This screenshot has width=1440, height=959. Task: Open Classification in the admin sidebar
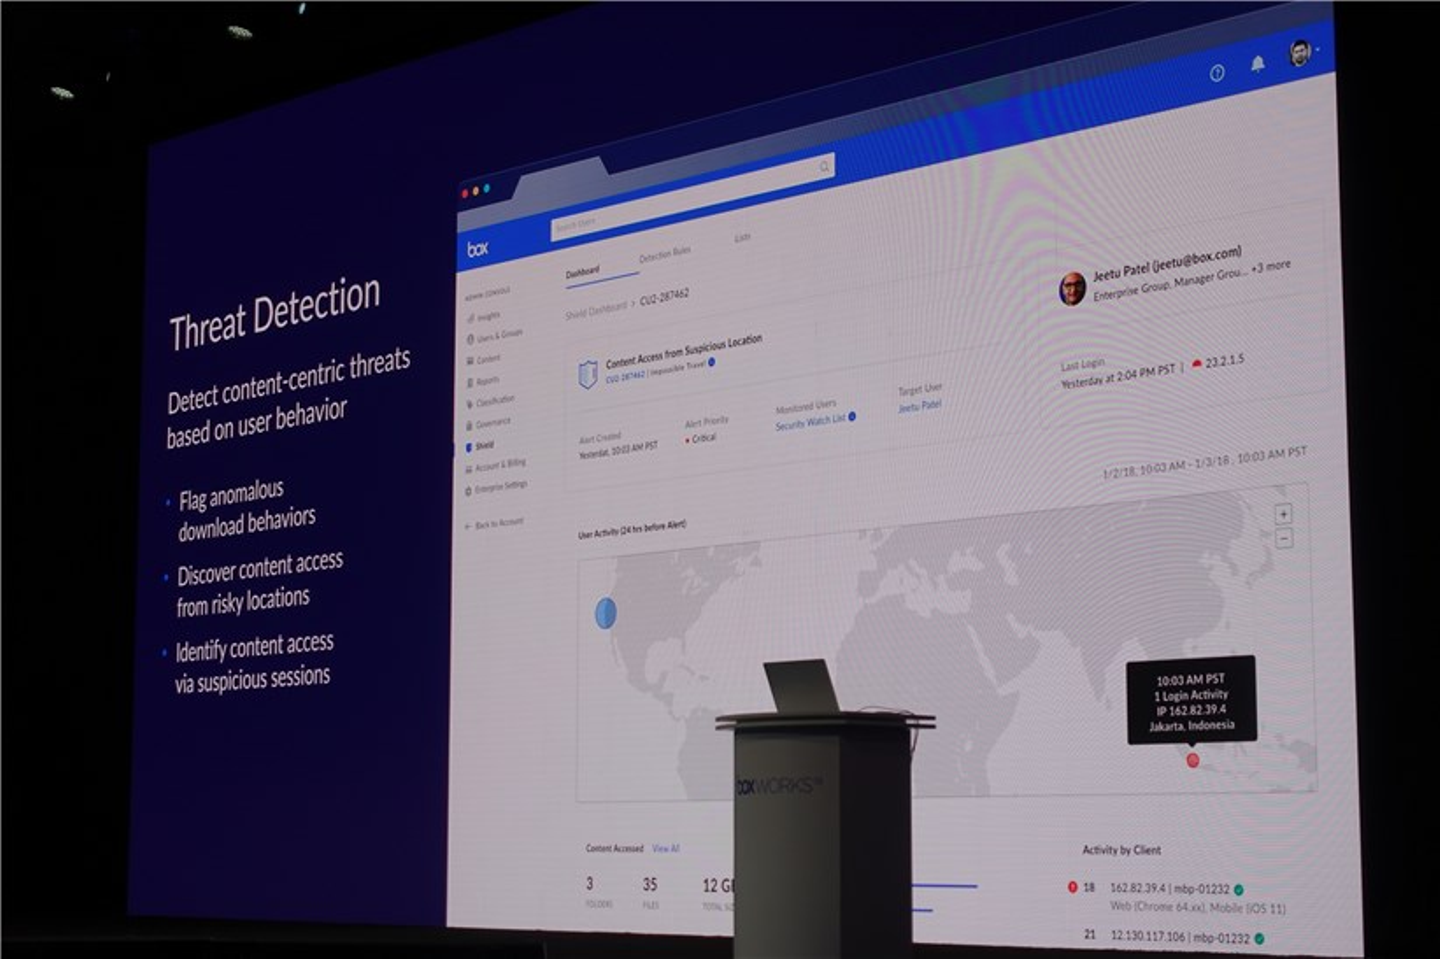496,401
